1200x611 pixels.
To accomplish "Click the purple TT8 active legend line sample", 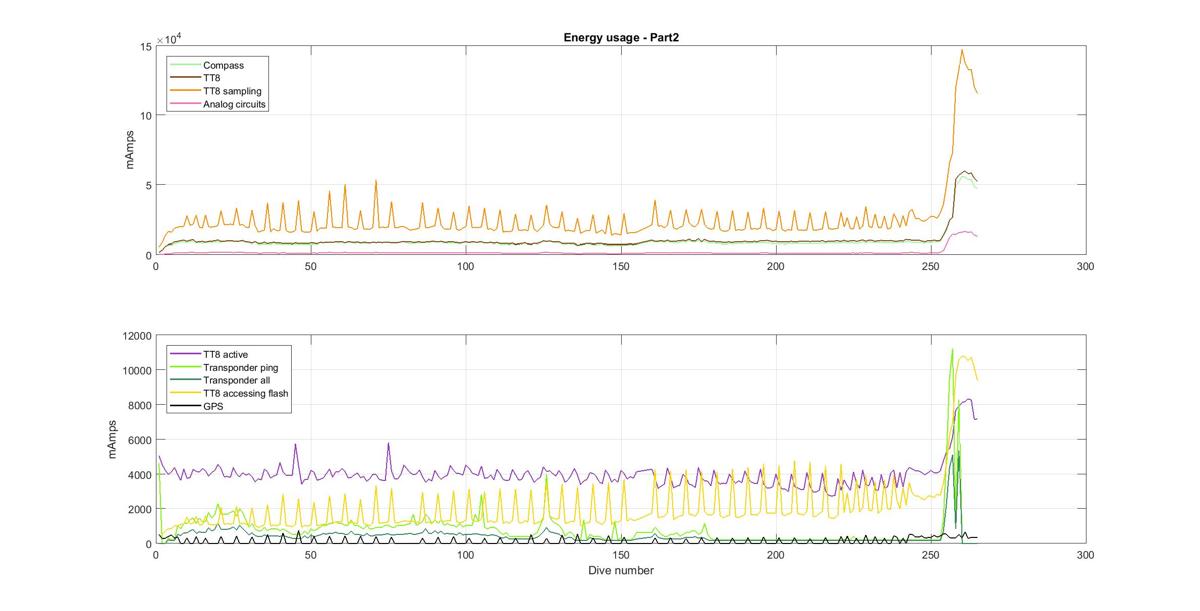I will pos(185,354).
